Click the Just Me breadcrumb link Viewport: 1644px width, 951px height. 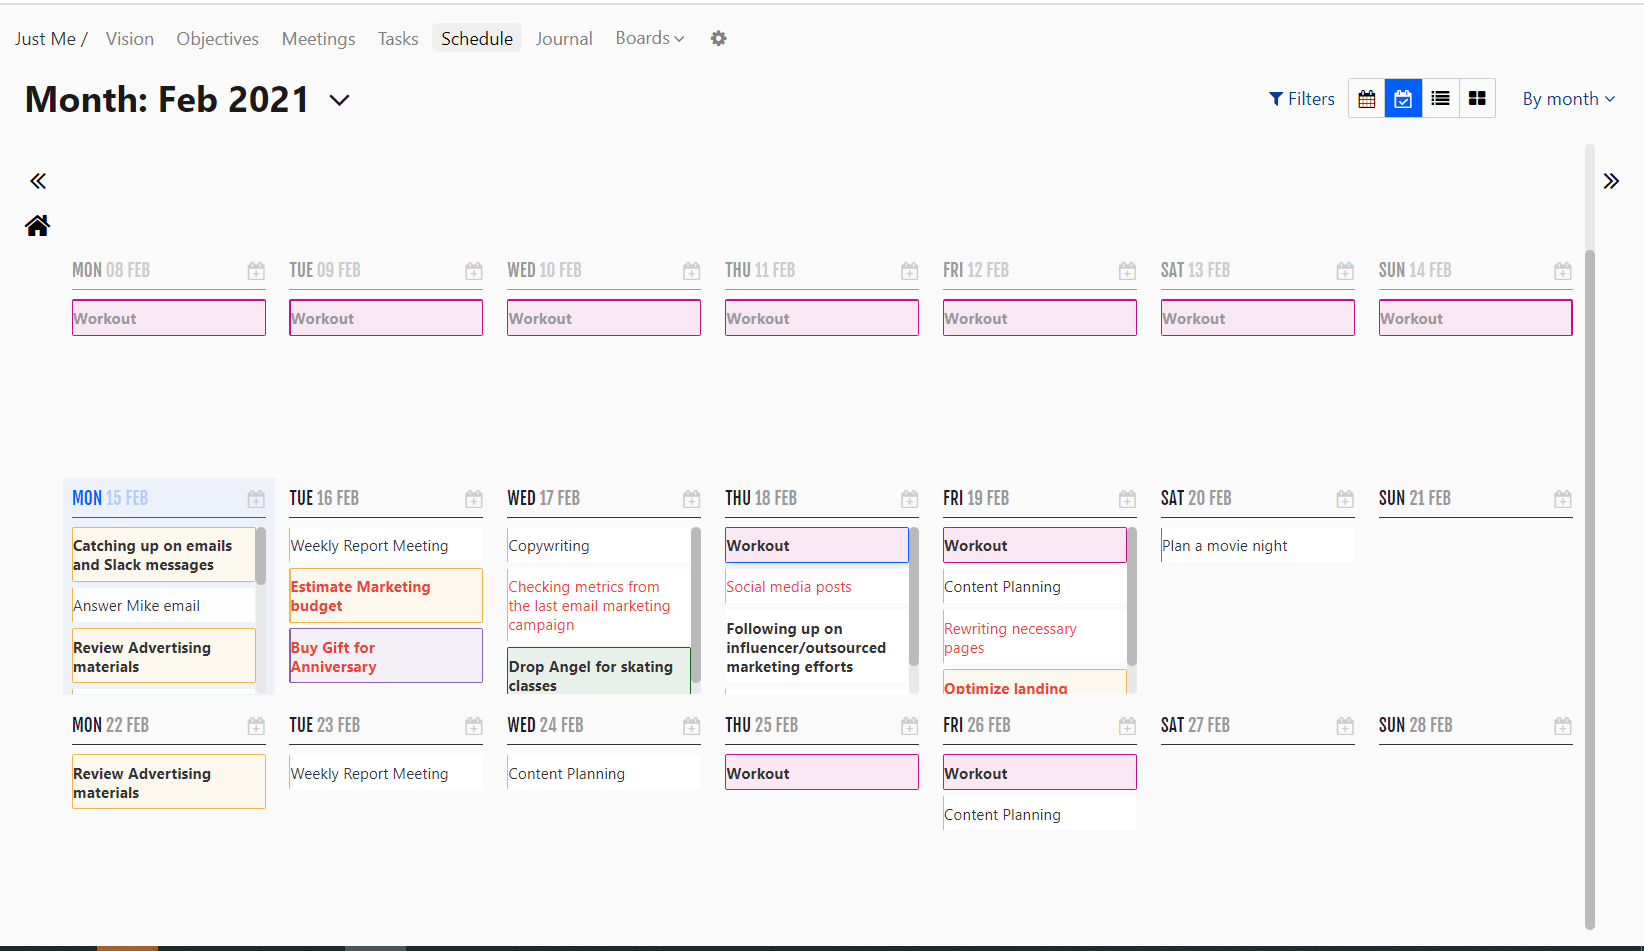[43, 38]
